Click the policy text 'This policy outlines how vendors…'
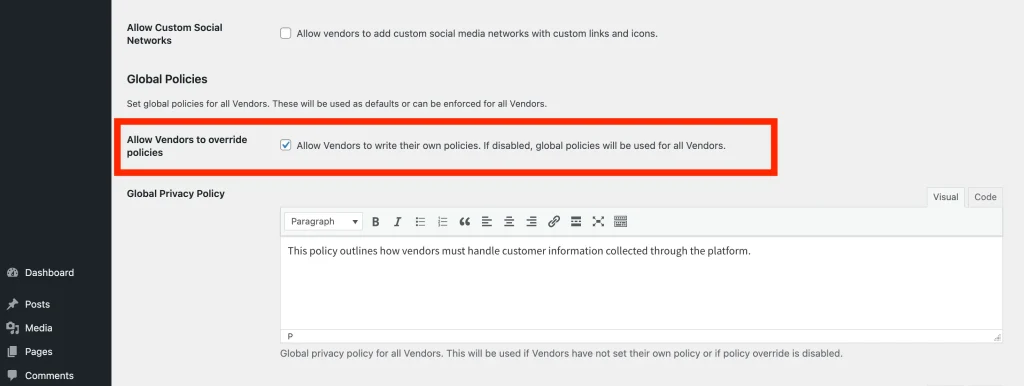 pos(519,251)
